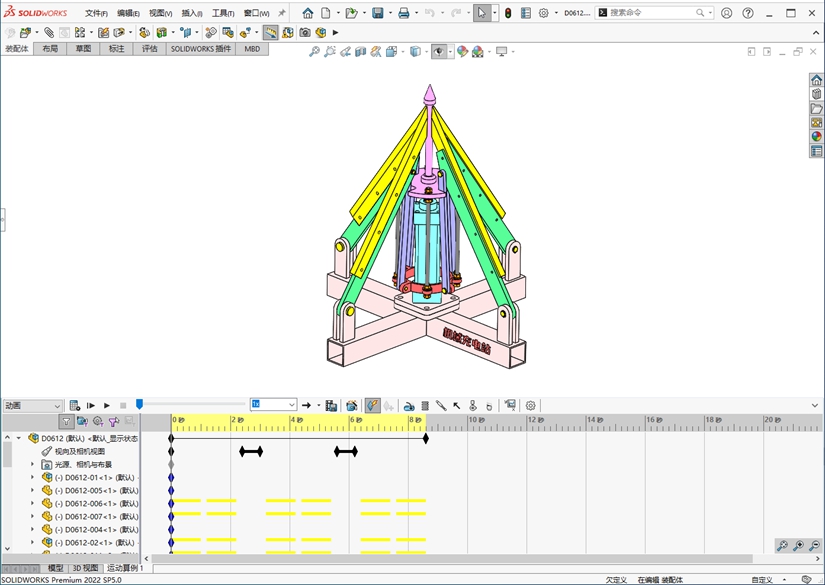
Task: Click the Home icon in the top toolbar
Action: (308, 13)
